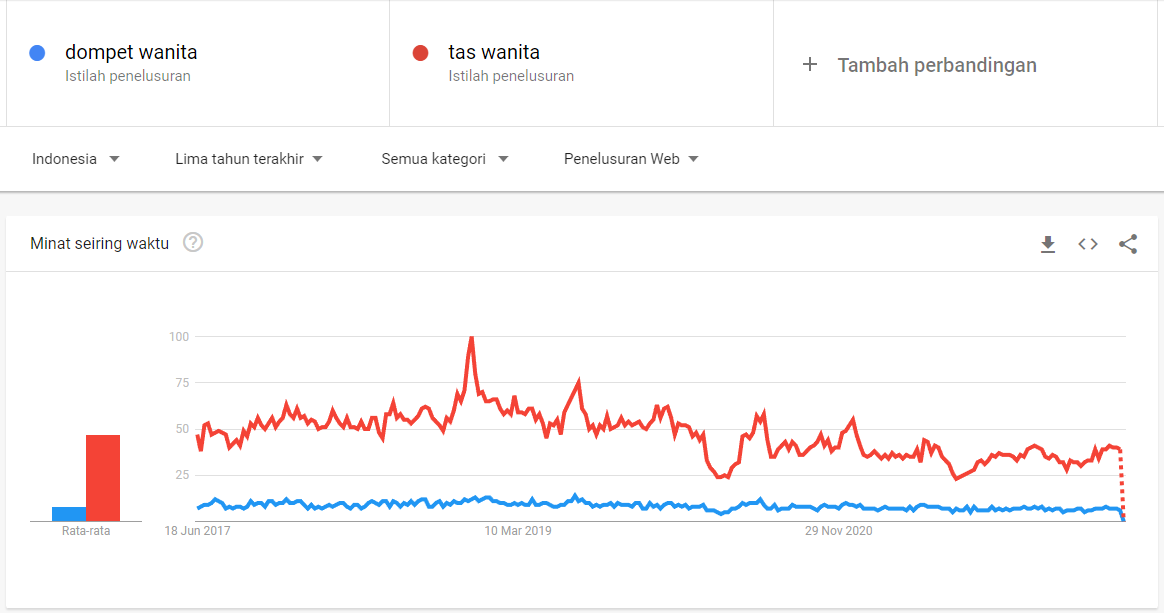Click the blue average bar in Rata-rata
Screen dimensions: 1164x613
(69, 514)
